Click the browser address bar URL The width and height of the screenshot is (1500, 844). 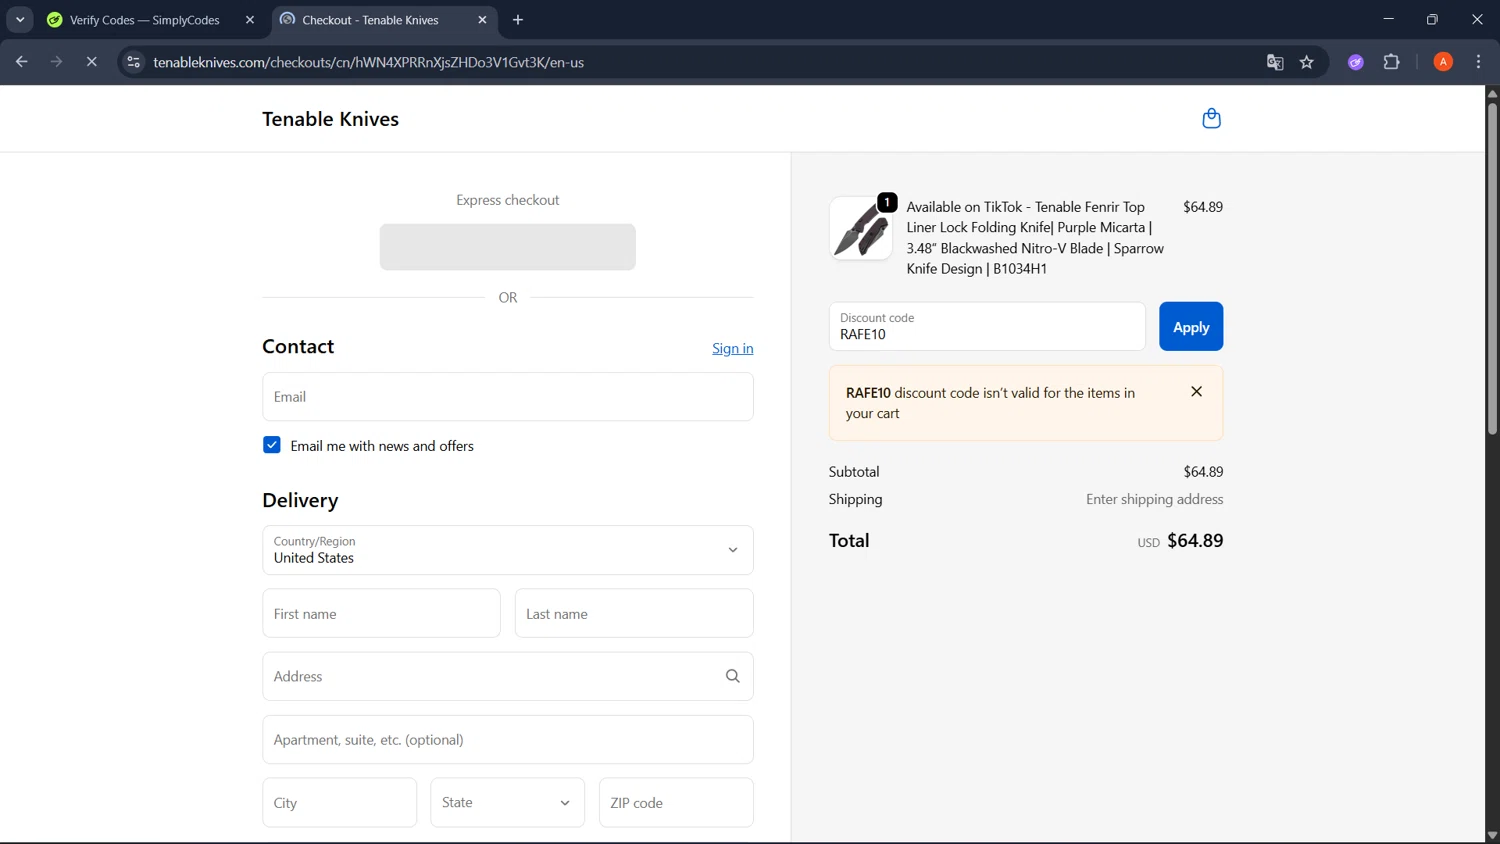point(369,62)
